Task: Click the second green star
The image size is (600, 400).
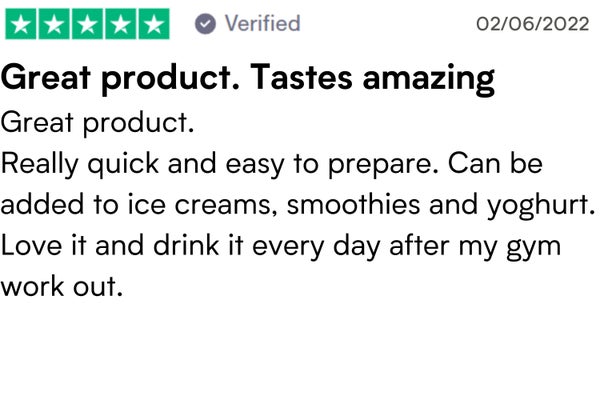Action: pos(54,24)
